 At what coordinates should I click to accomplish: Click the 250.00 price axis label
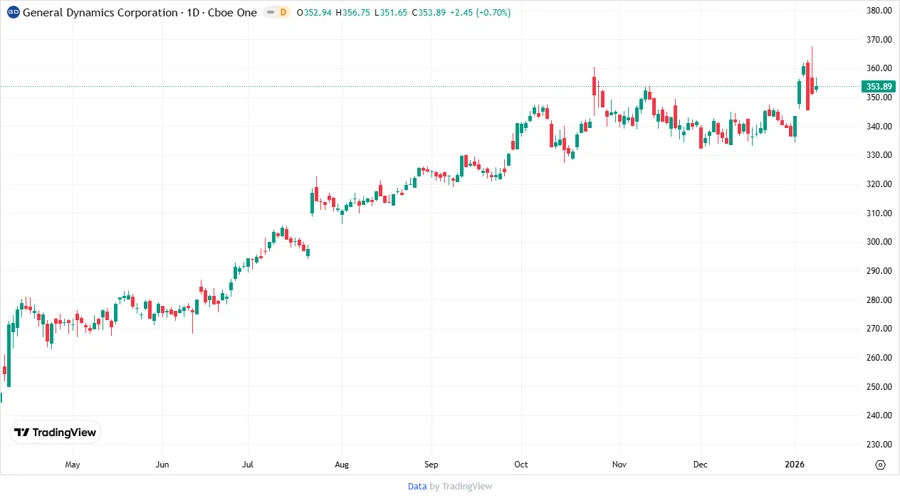tap(879, 387)
